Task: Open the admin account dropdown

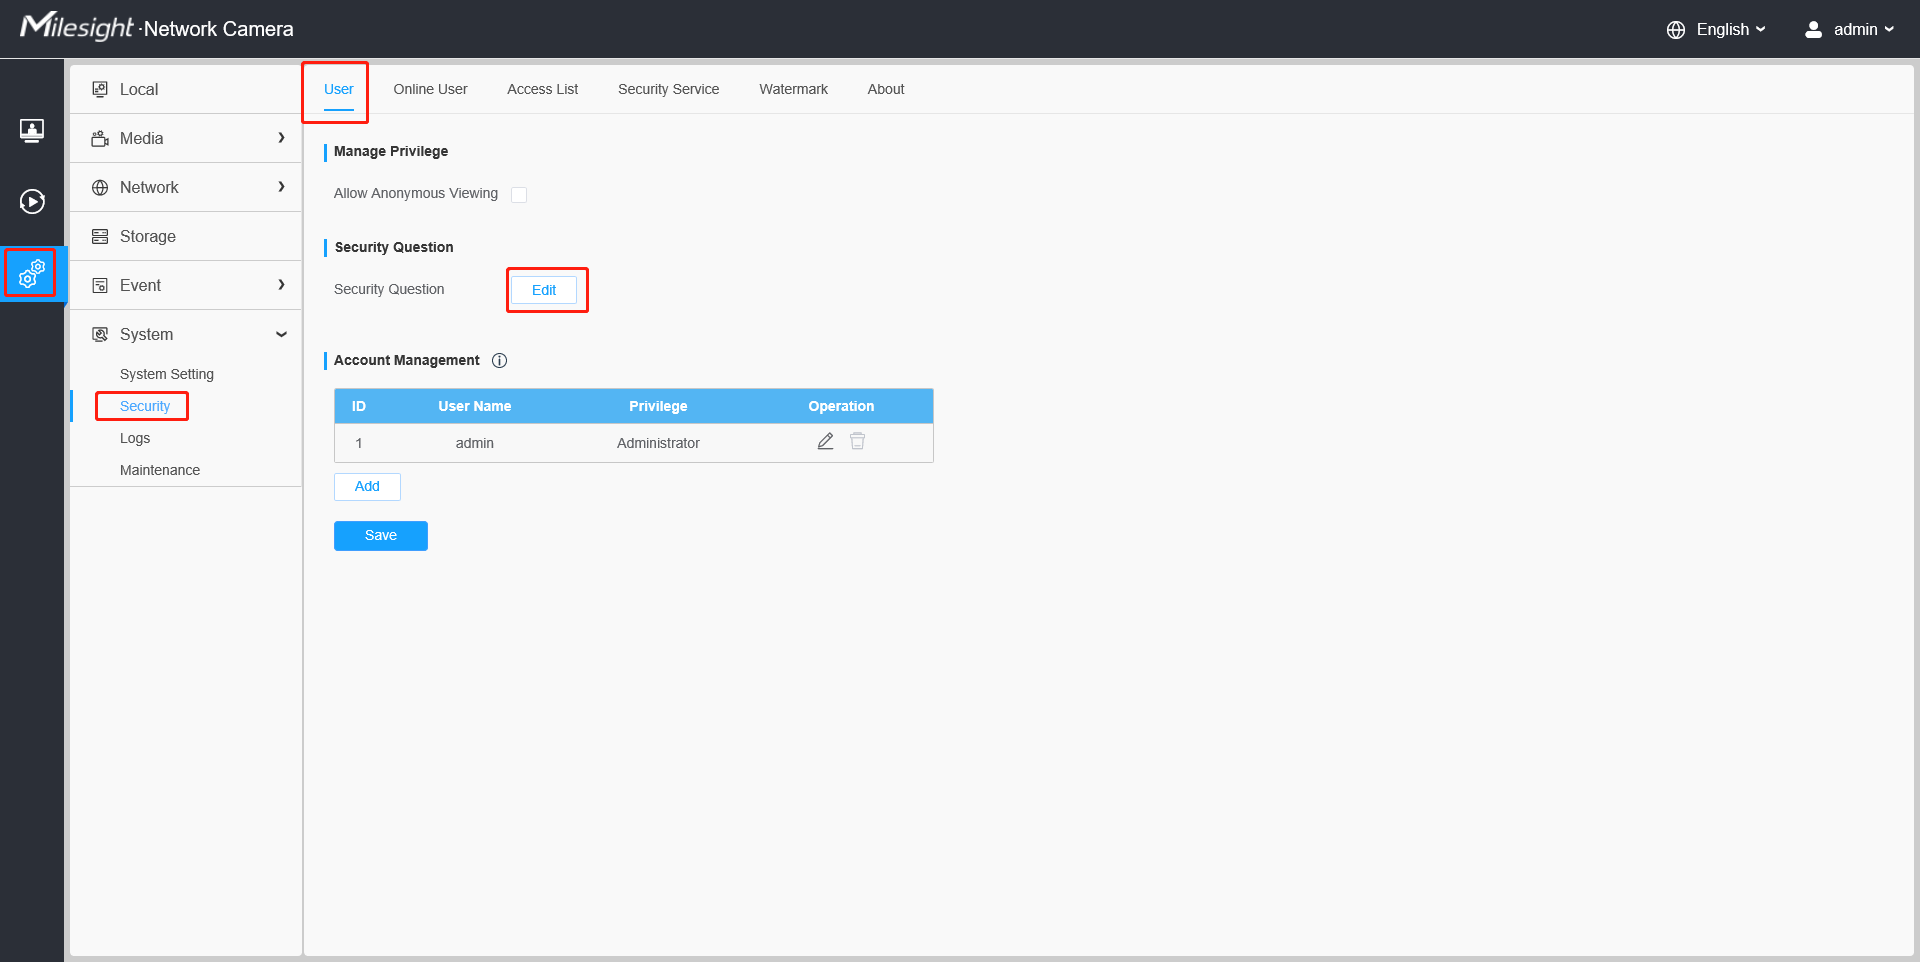Action: 1864,30
